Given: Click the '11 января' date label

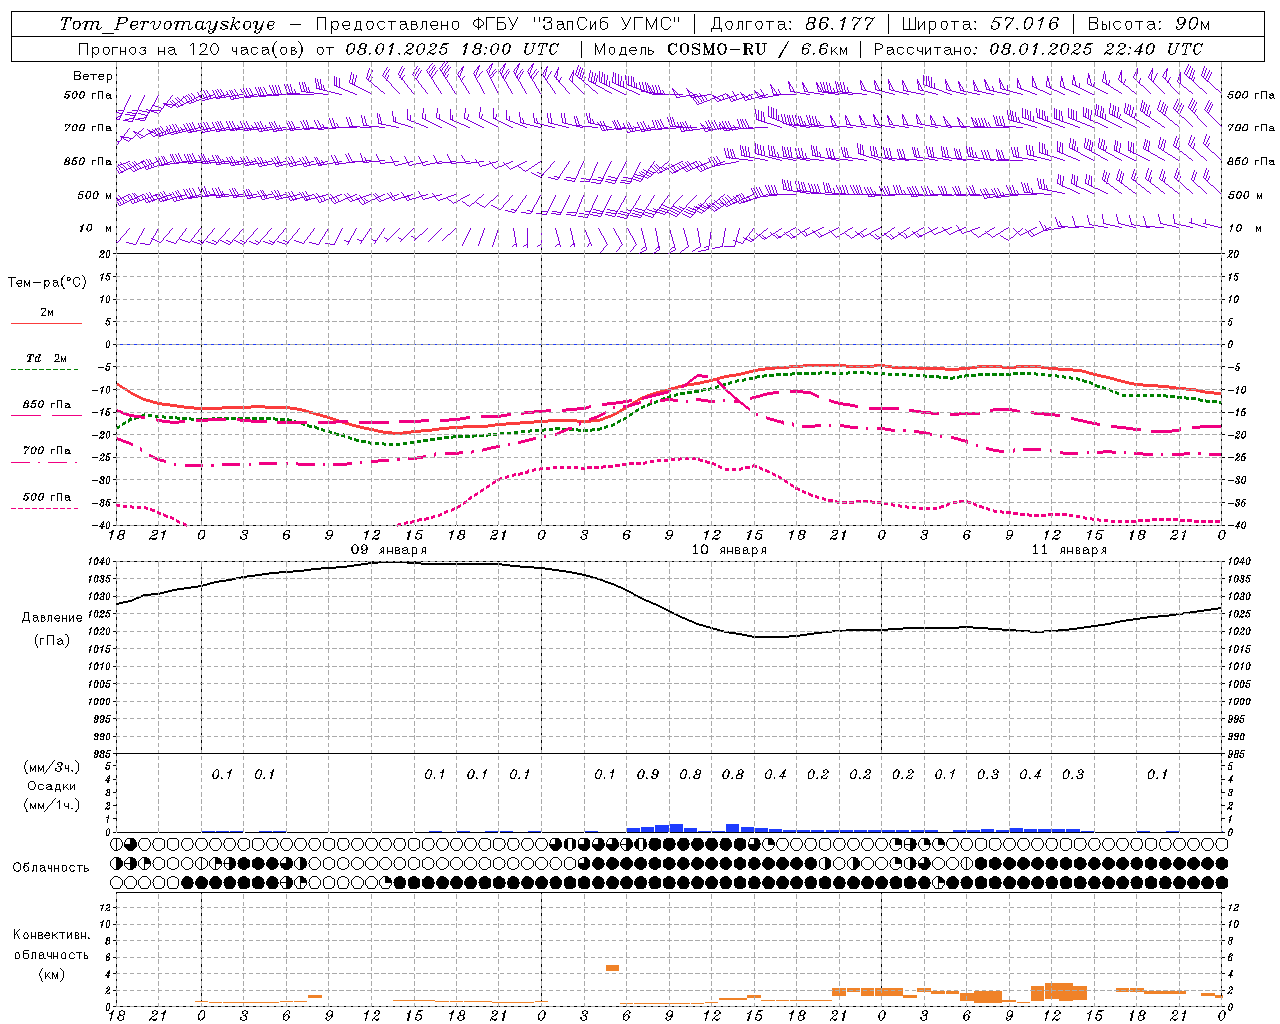Looking at the screenshot, I should [x=1069, y=550].
